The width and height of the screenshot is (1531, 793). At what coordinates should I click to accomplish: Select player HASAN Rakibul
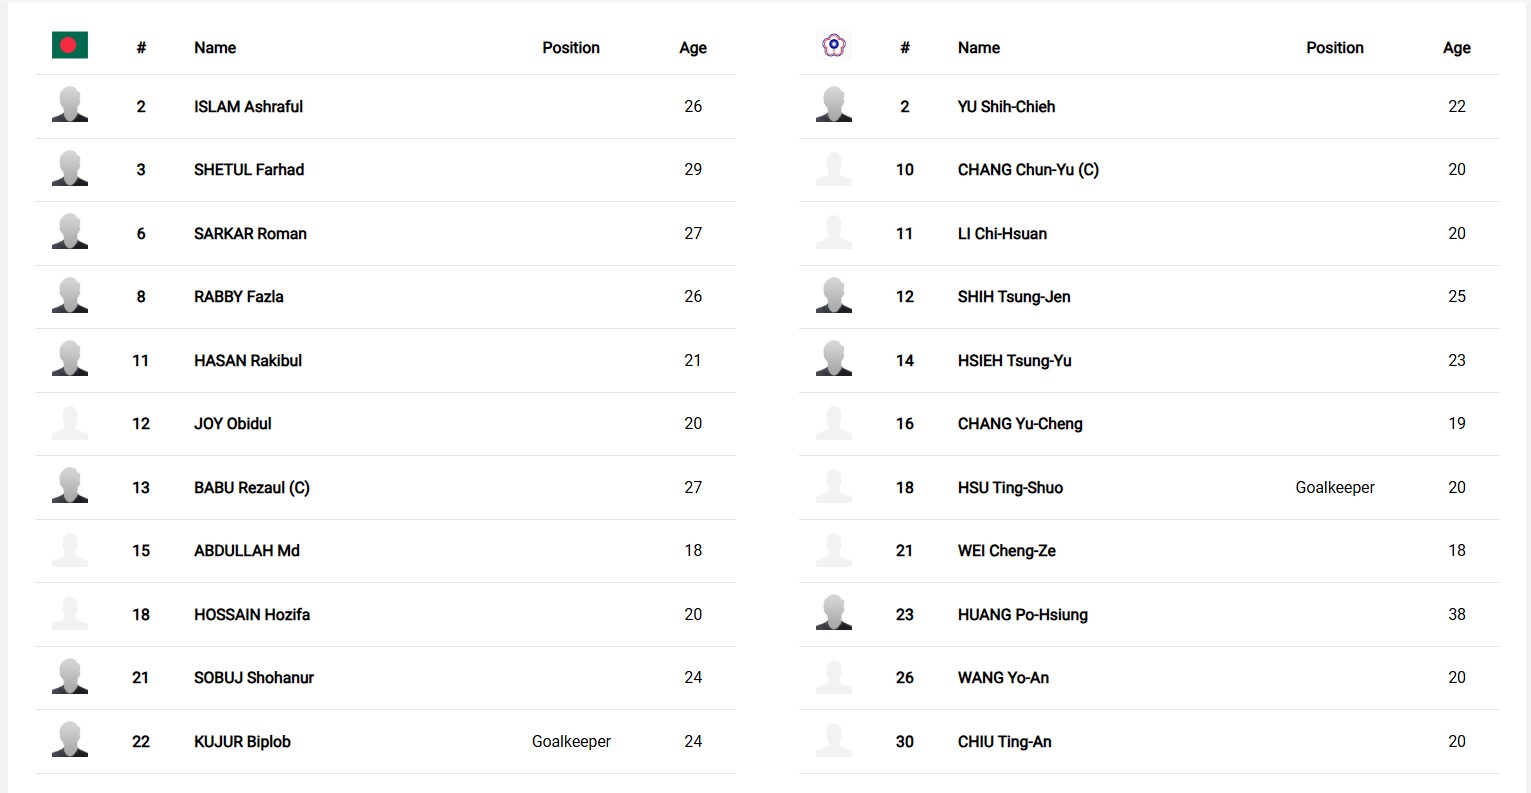[x=248, y=361]
